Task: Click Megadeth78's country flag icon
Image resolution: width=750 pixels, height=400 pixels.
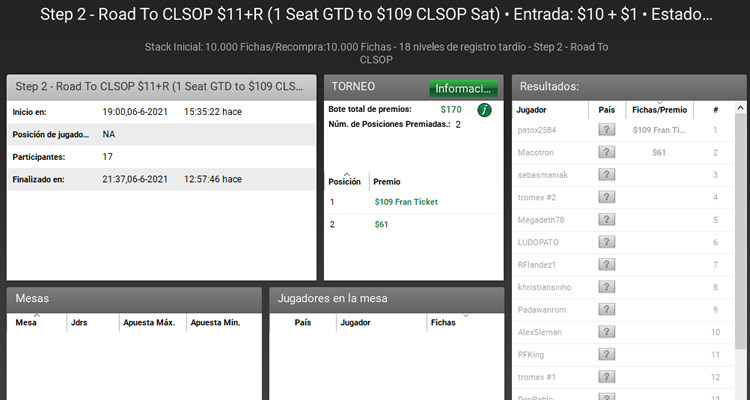Action: pos(606,220)
